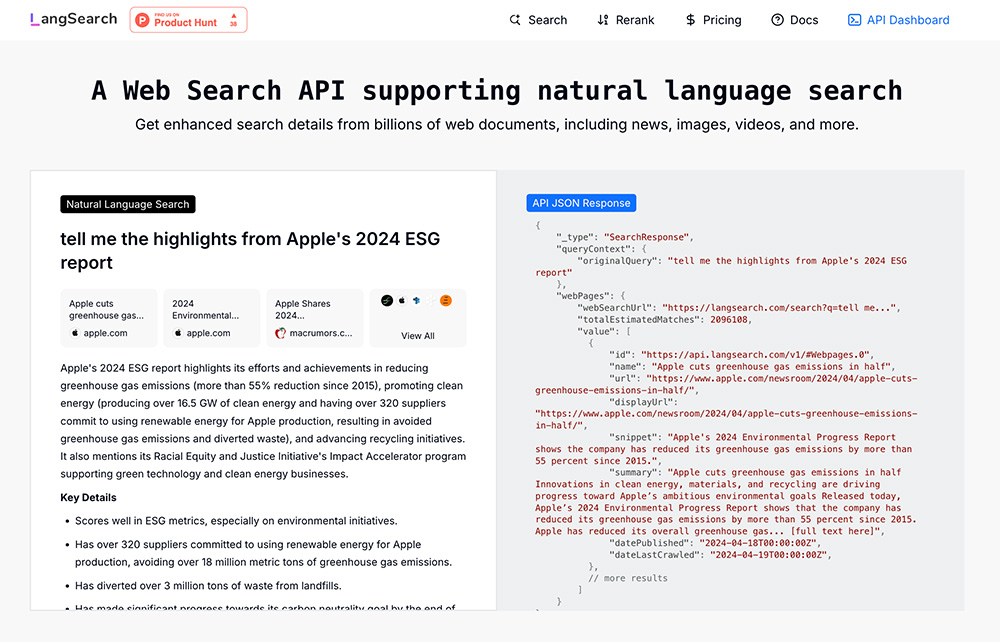
Task: Open the Pricing nav item
Action: tap(713, 20)
